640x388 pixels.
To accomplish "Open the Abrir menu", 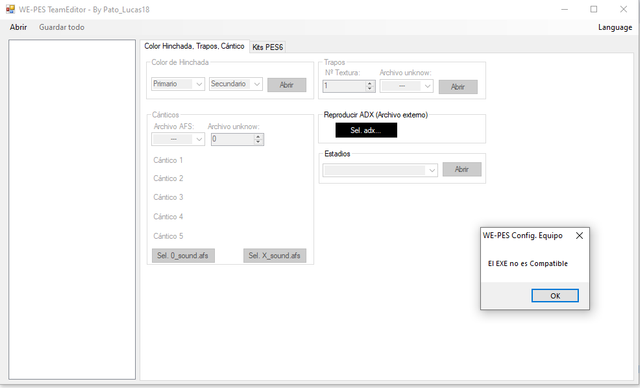I will [18, 27].
